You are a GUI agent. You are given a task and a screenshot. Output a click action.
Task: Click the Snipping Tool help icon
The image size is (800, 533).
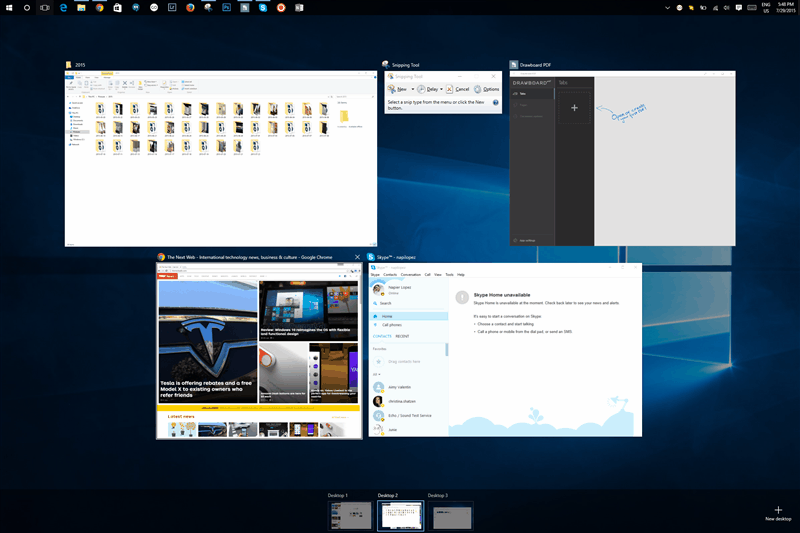click(x=495, y=103)
